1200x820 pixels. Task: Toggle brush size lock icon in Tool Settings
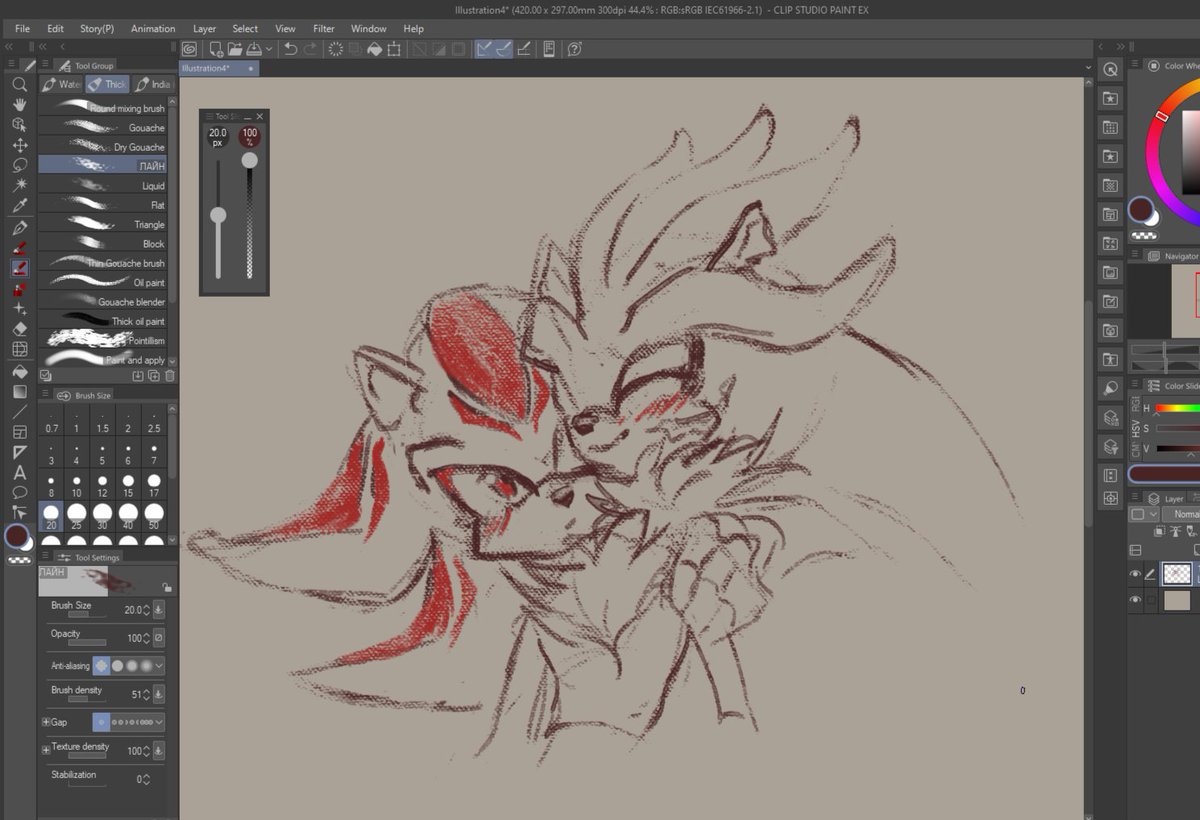pos(165,589)
